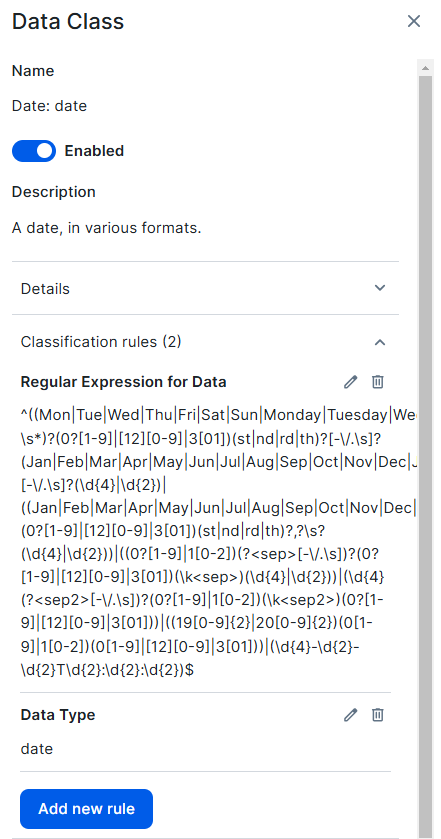Screen dimensions: 441x839
Task: Select the 'date' data type value
Action: pos(37,749)
